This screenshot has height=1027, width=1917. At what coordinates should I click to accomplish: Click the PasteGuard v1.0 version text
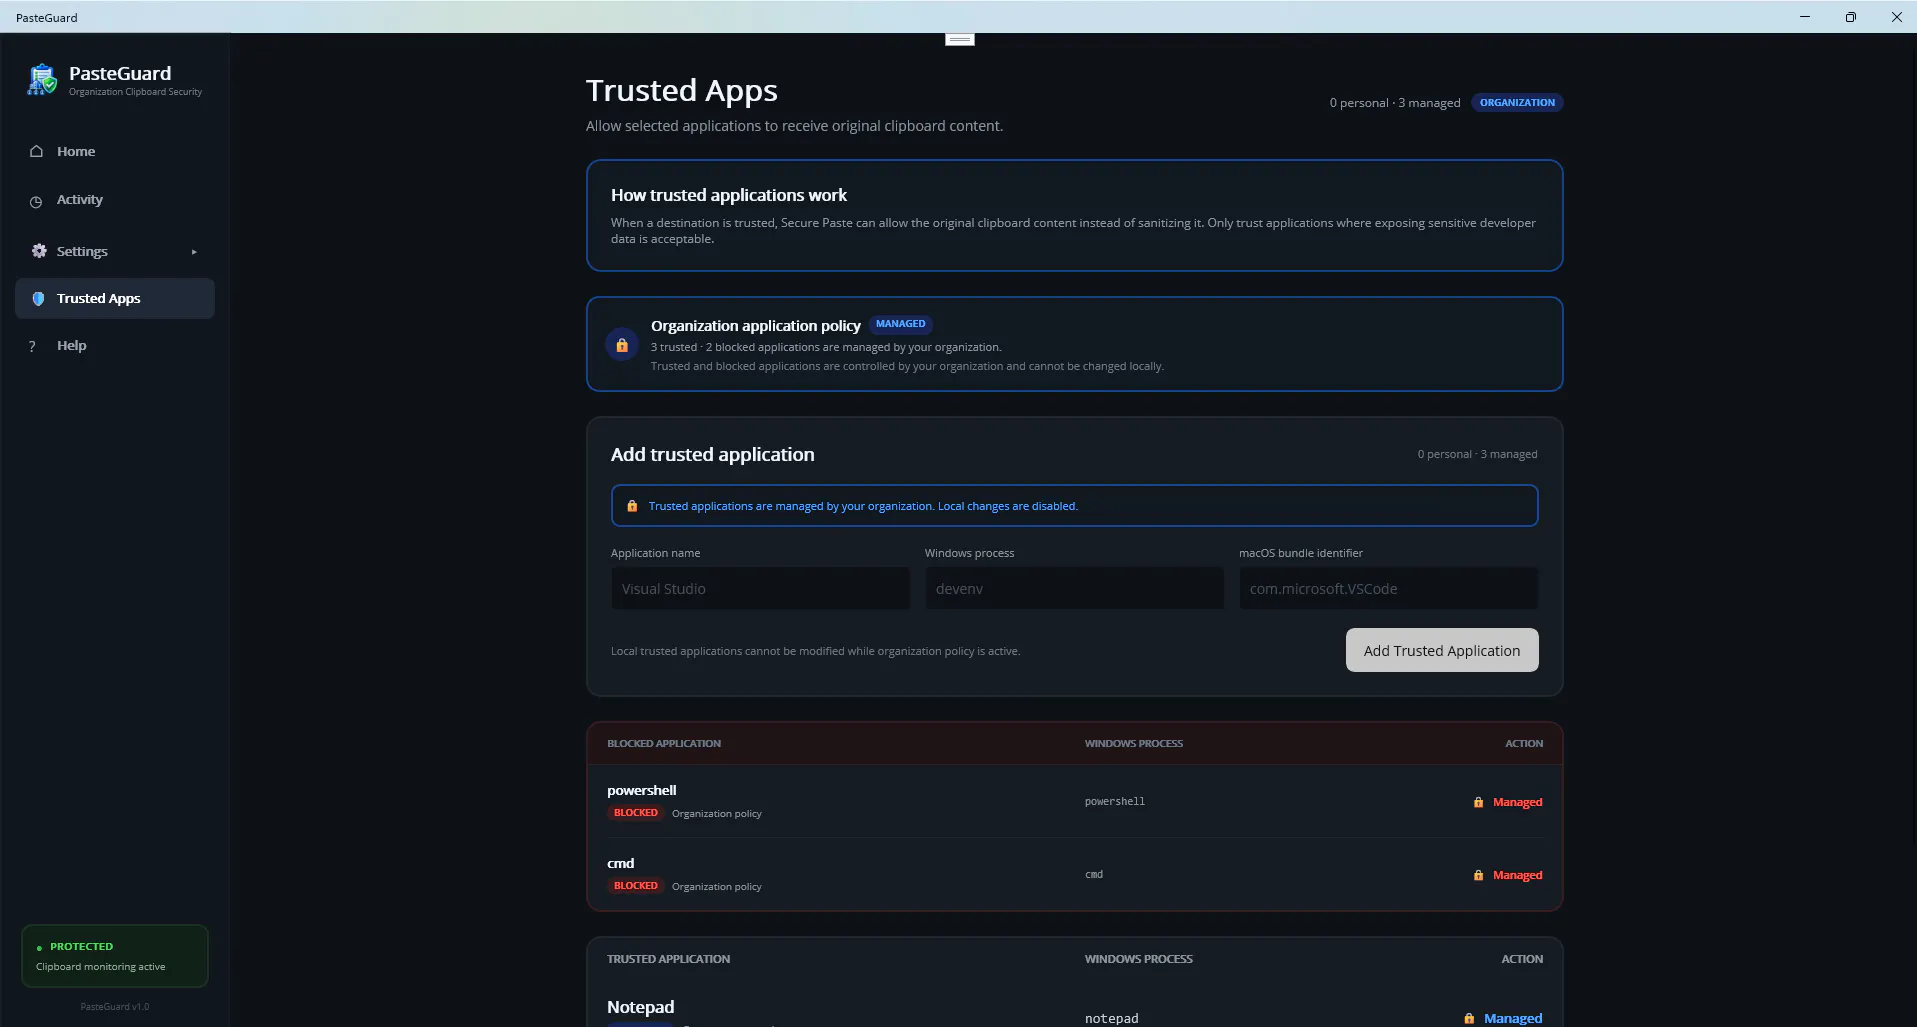point(115,1007)
